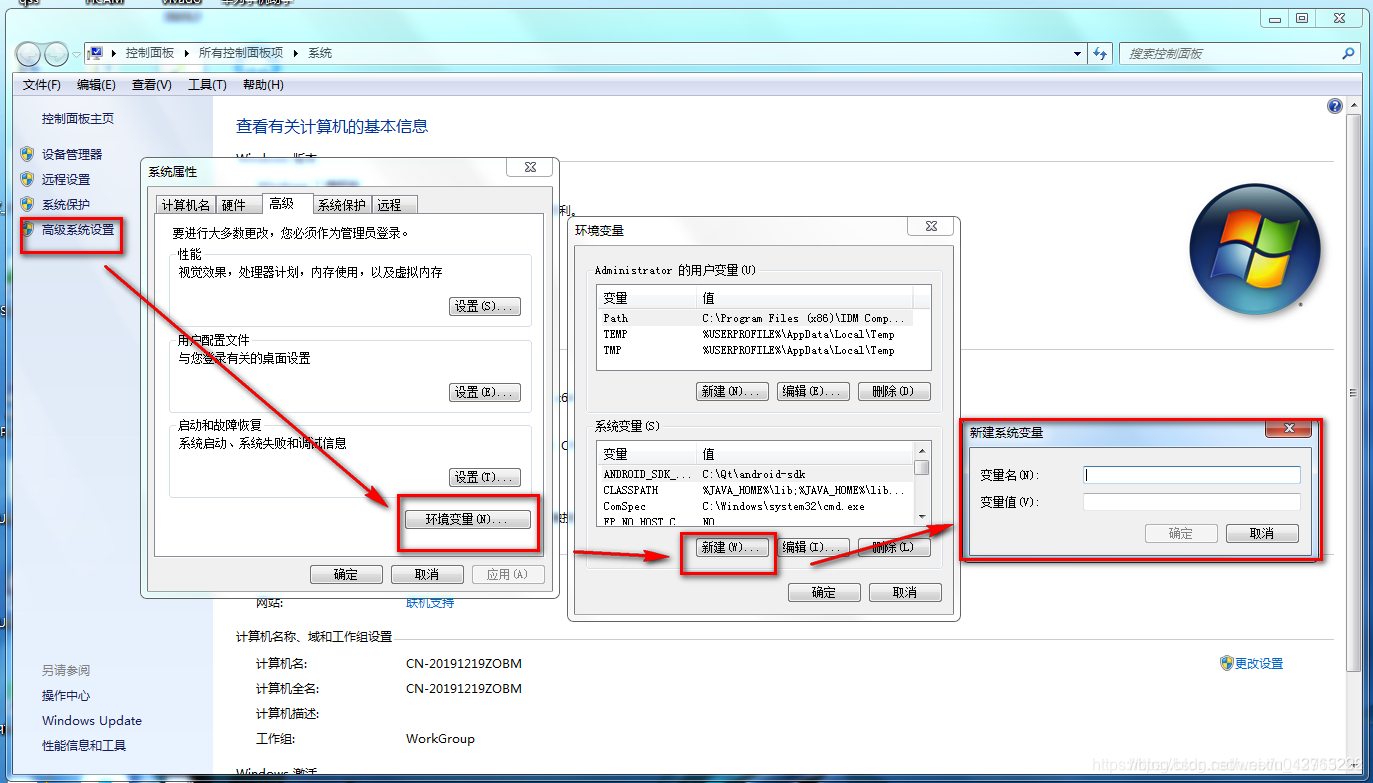Switch to Remote (远程) tab

pos(394,205)
